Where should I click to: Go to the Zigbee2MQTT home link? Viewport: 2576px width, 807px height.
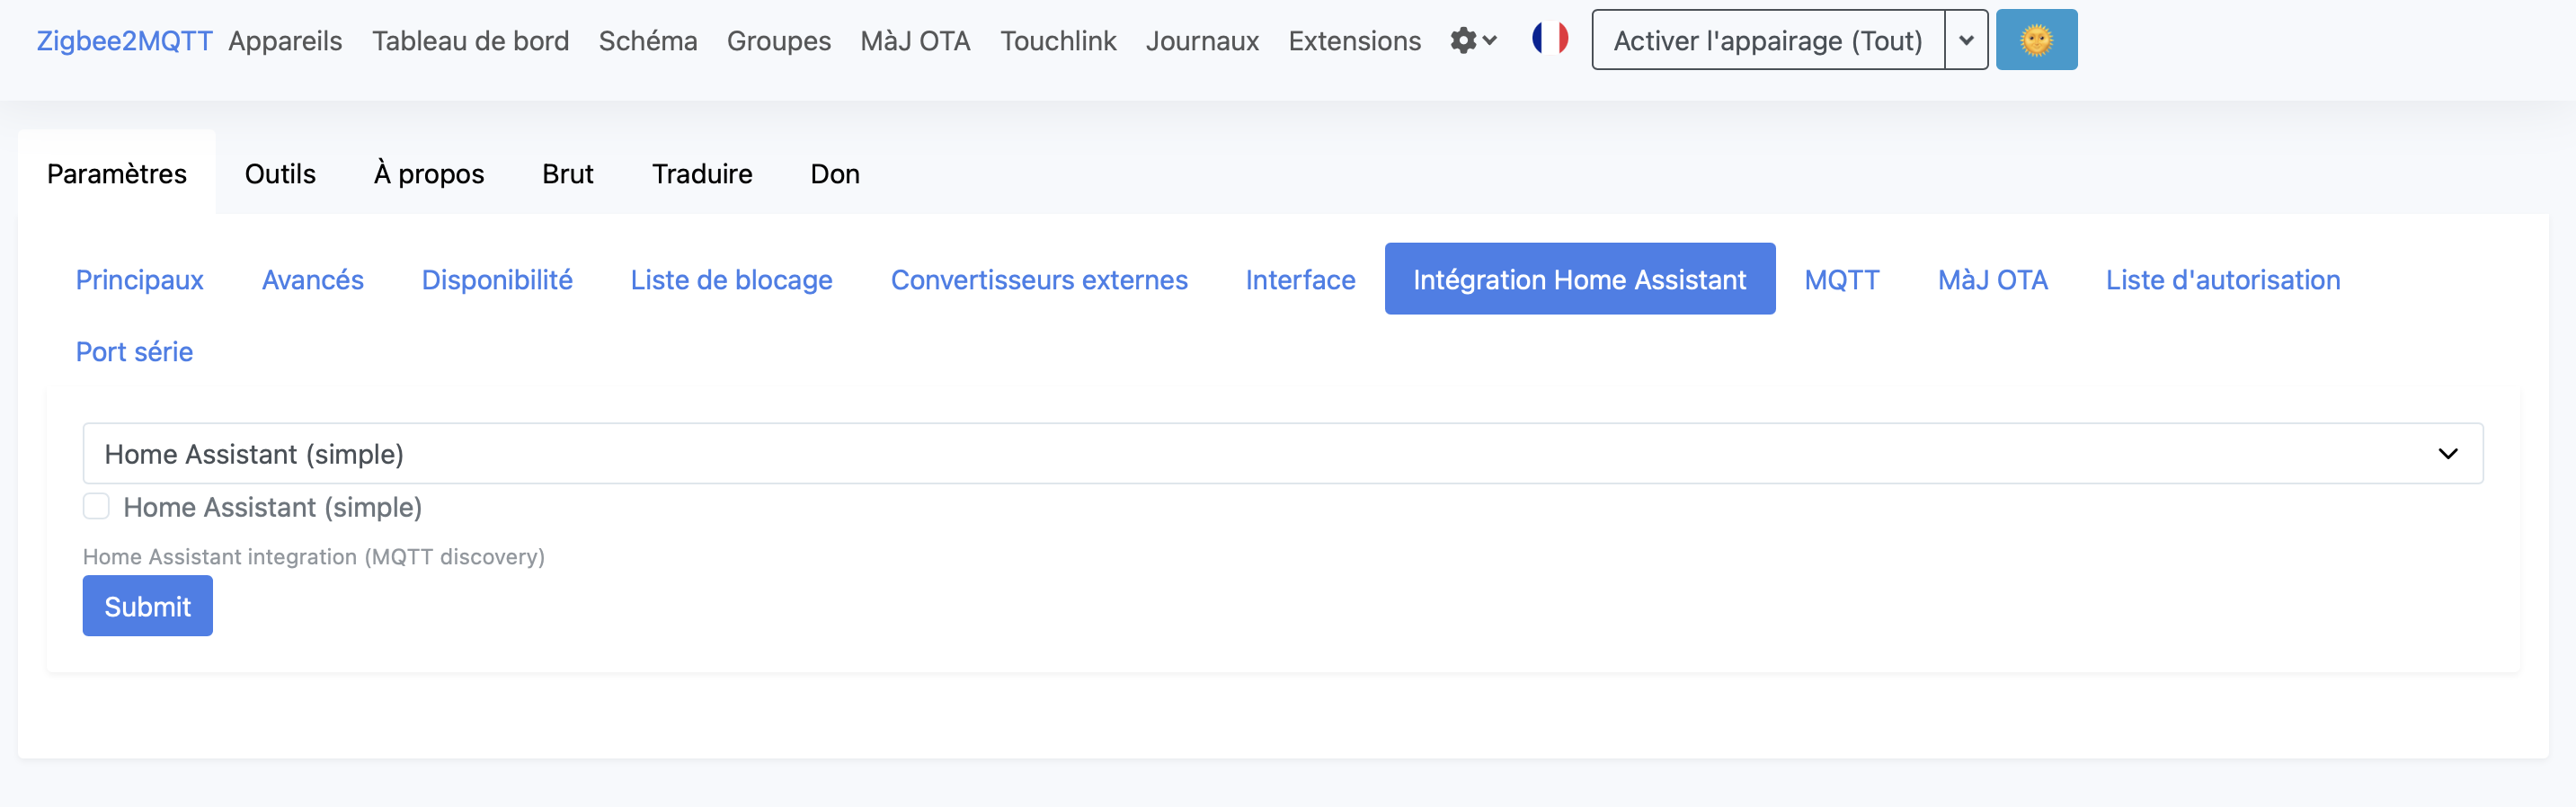tap(124, 41)
